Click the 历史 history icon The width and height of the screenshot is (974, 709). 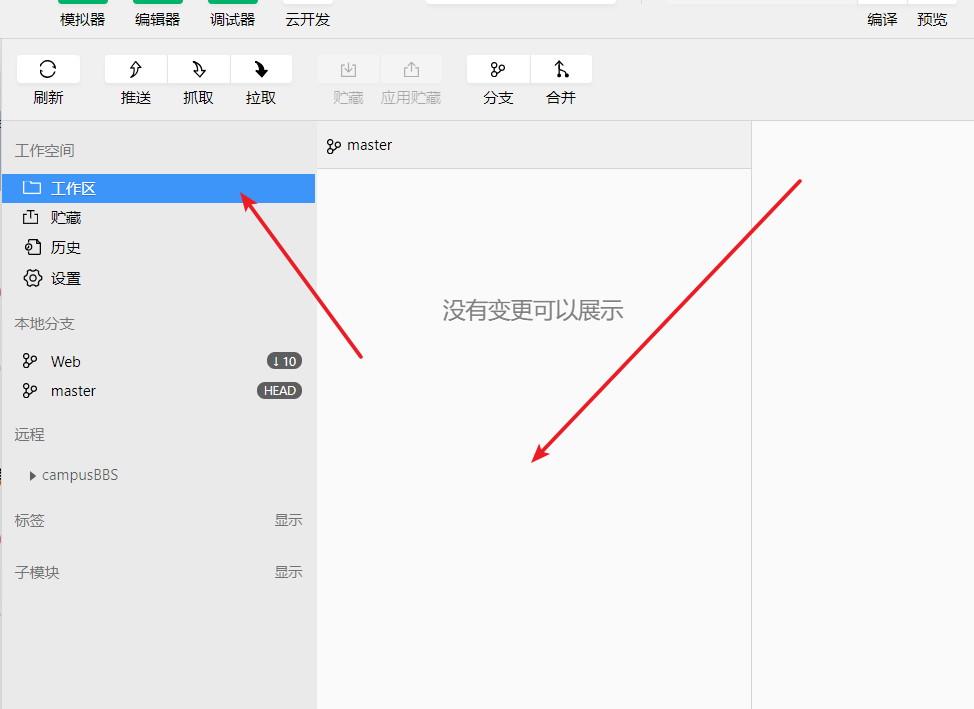tap(32, 247)
